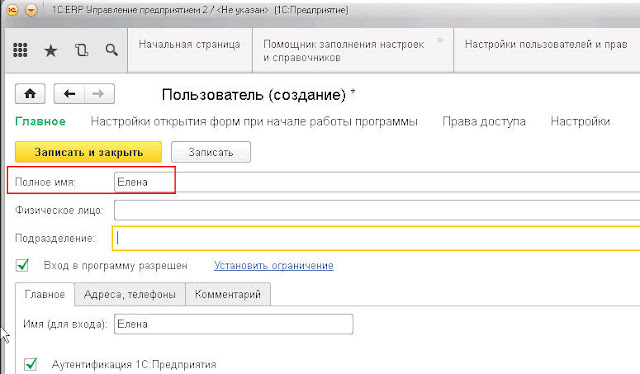Open the orange main menu dropdown icon

[x=31, y=10]
